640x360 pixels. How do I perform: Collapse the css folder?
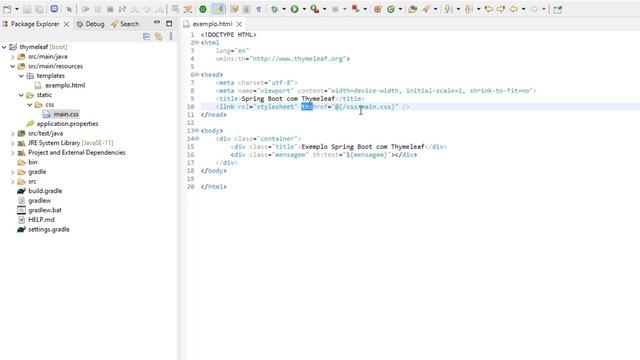(x=30, y=105)
